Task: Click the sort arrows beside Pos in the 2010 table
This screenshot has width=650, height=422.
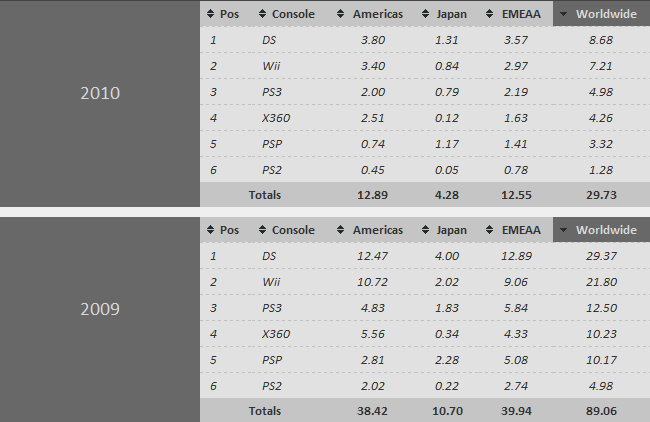Action: coord(210,14)
